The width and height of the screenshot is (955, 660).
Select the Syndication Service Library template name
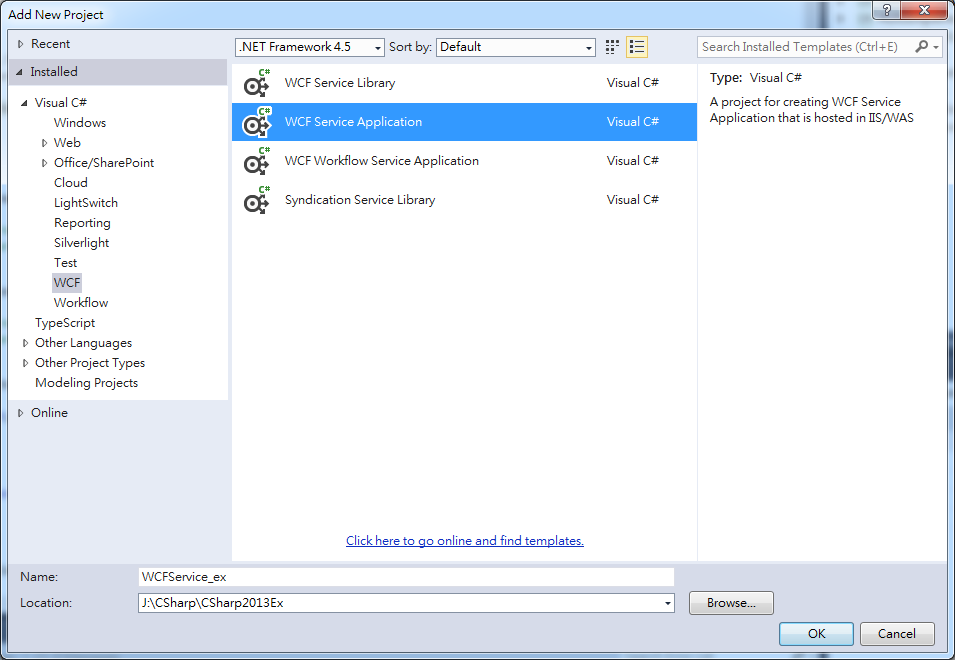[360, 200]
